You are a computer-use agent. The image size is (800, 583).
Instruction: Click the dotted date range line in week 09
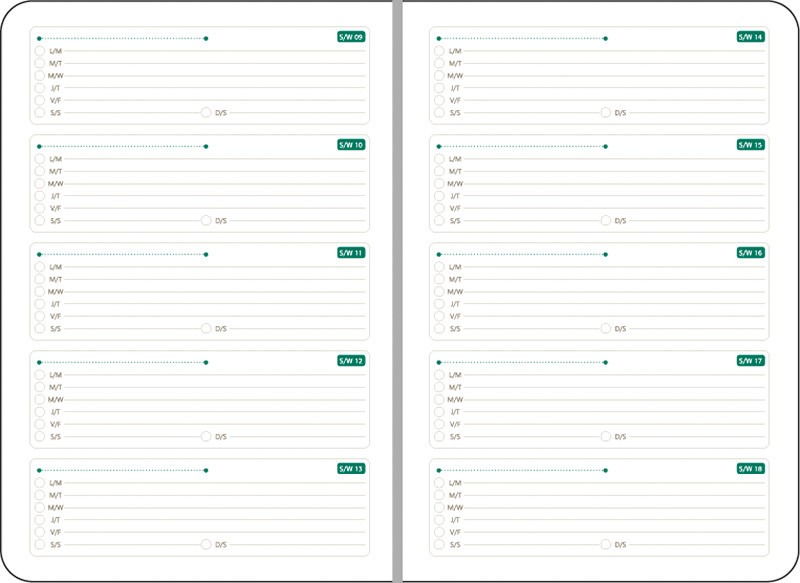point(122,38)
